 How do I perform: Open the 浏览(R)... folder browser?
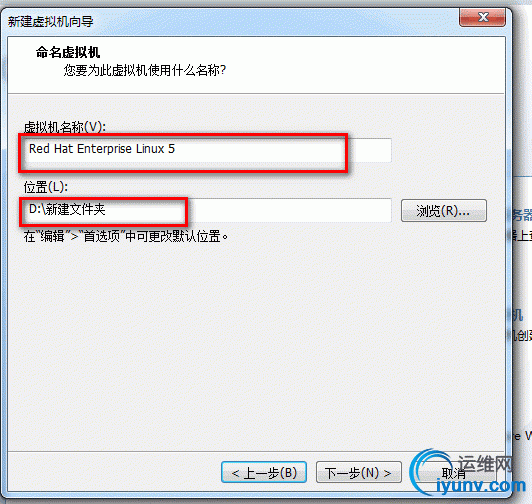[444, 211]
